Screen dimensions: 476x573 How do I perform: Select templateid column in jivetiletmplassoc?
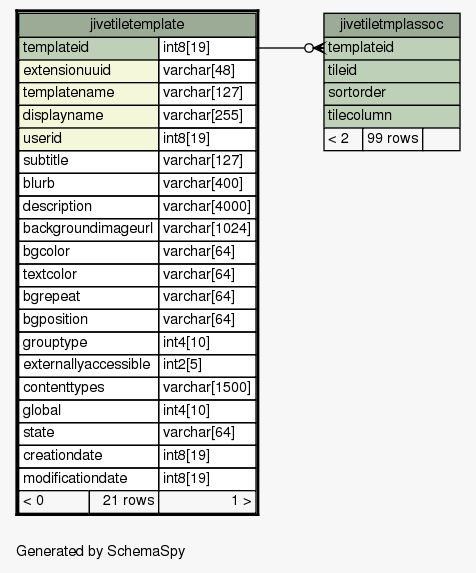(x=392, y=48)
